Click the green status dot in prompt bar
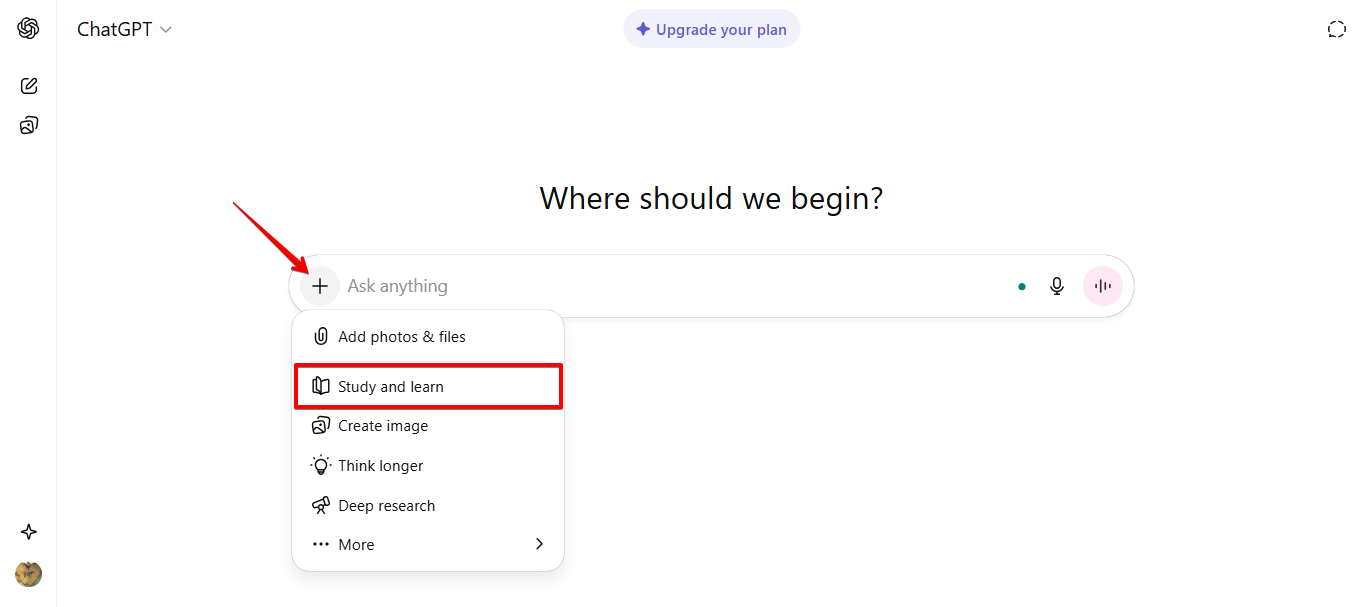1365x607 pixels. pos(1021,286)
